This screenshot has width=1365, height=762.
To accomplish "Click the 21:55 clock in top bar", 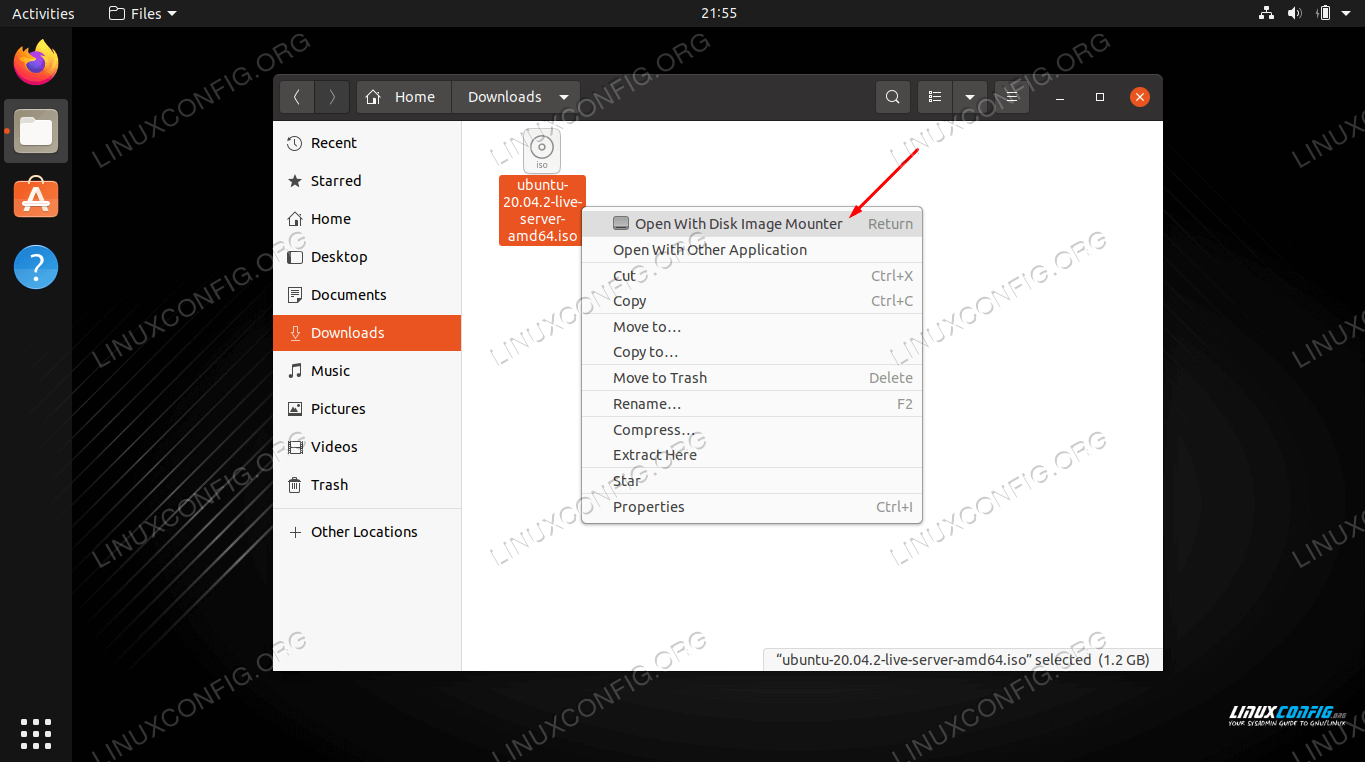I will pos(719,13).
